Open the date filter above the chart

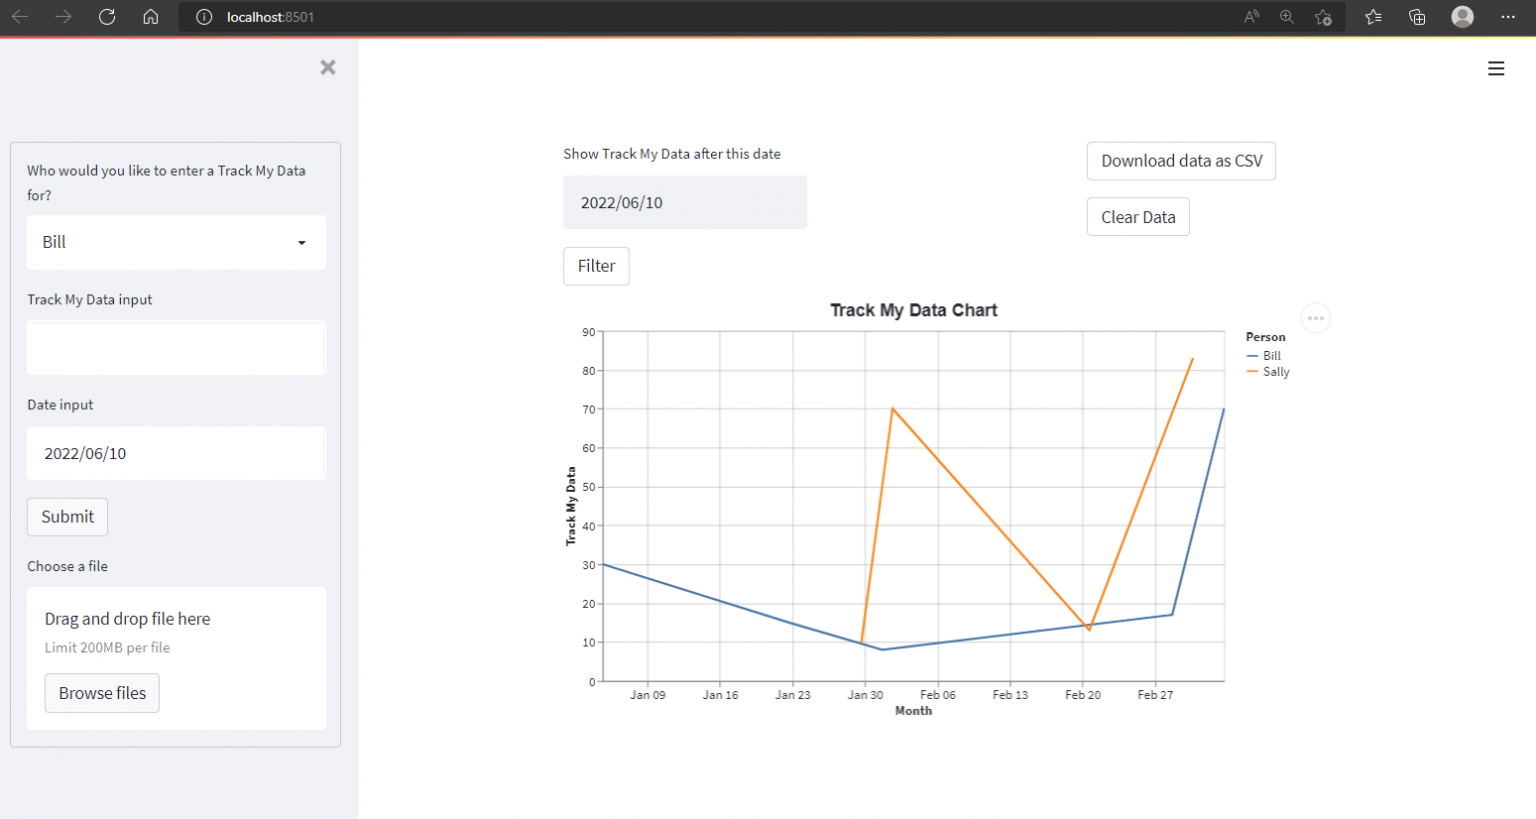point(684,202)
